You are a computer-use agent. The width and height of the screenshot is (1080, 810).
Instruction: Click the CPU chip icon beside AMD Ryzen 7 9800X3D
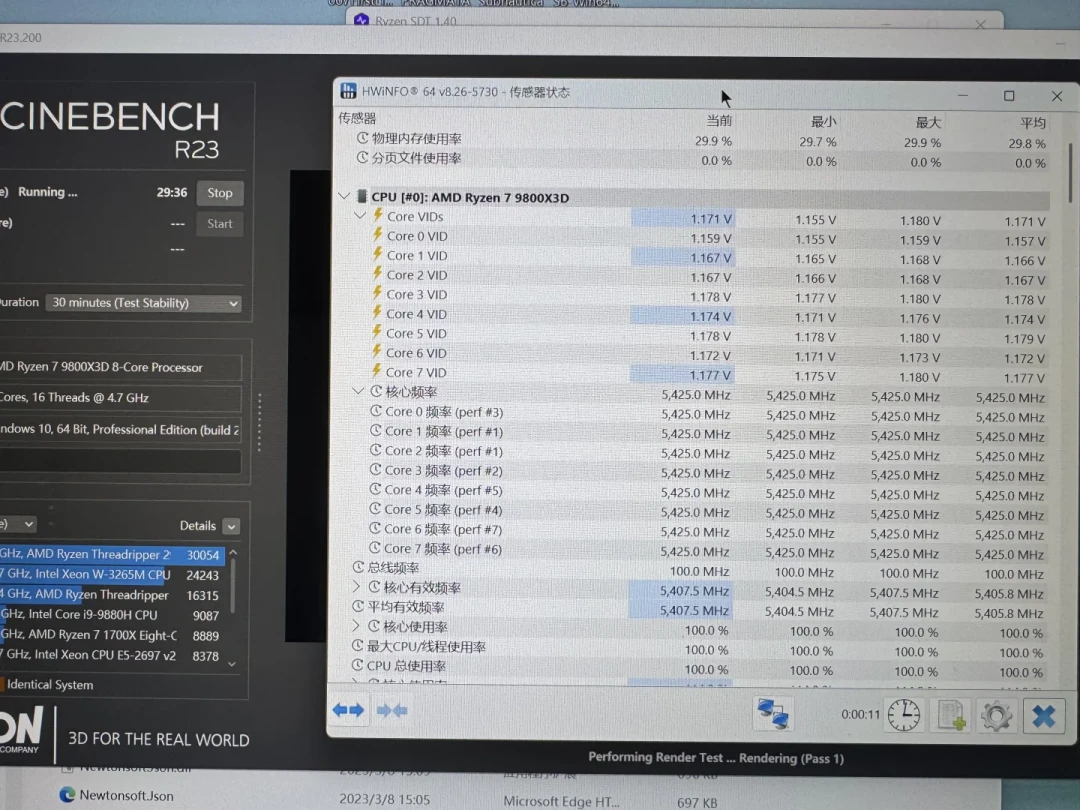pyautogui.click(x=361, y=197)
